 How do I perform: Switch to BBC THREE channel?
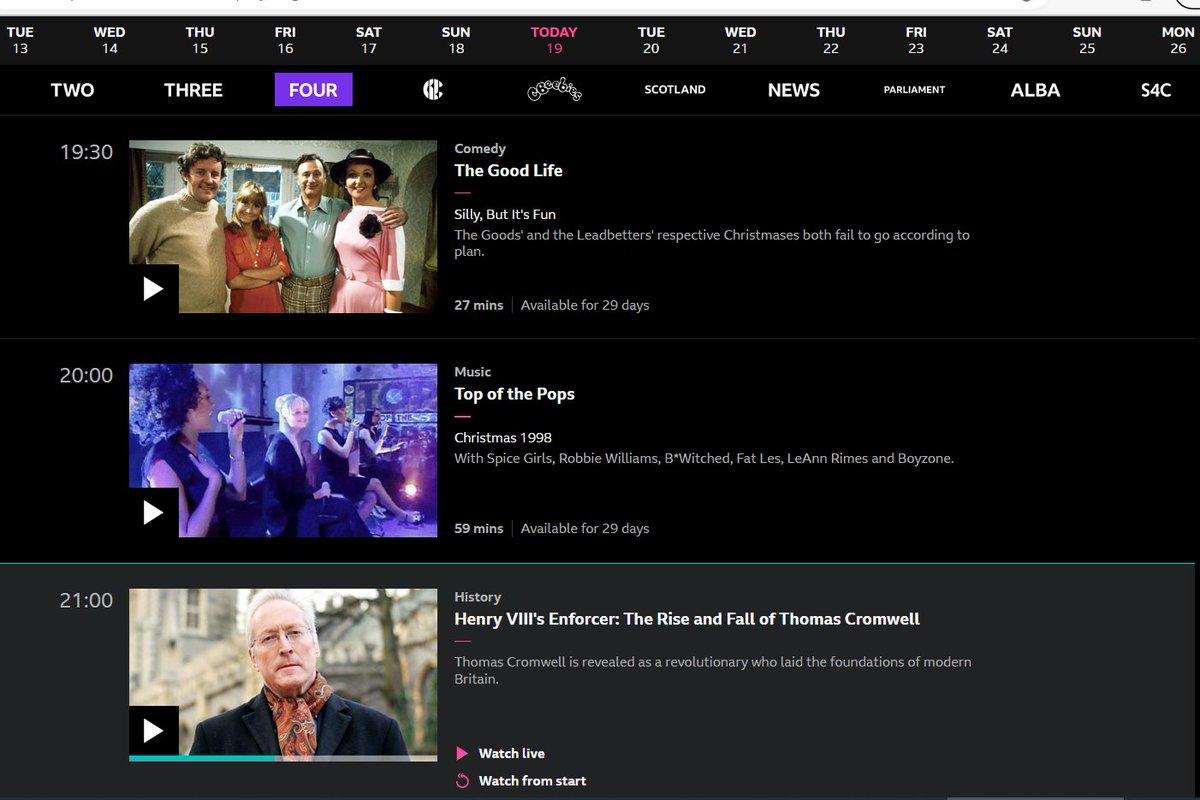[193, 90]
